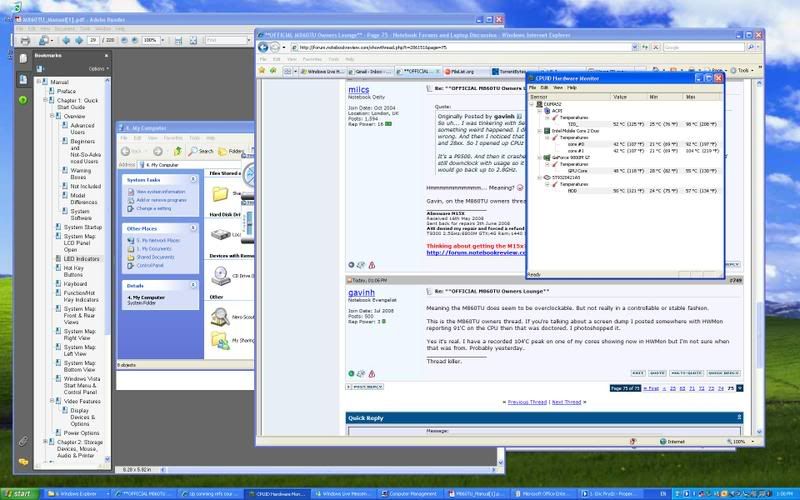Expand the Chapter 2 Storage Devices bookmark

[45, 442]
